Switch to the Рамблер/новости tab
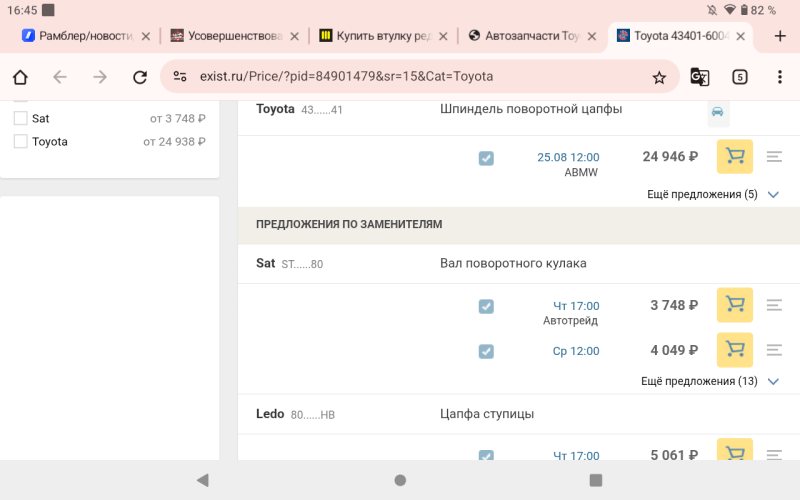800x500 pixels. [85, 36]
